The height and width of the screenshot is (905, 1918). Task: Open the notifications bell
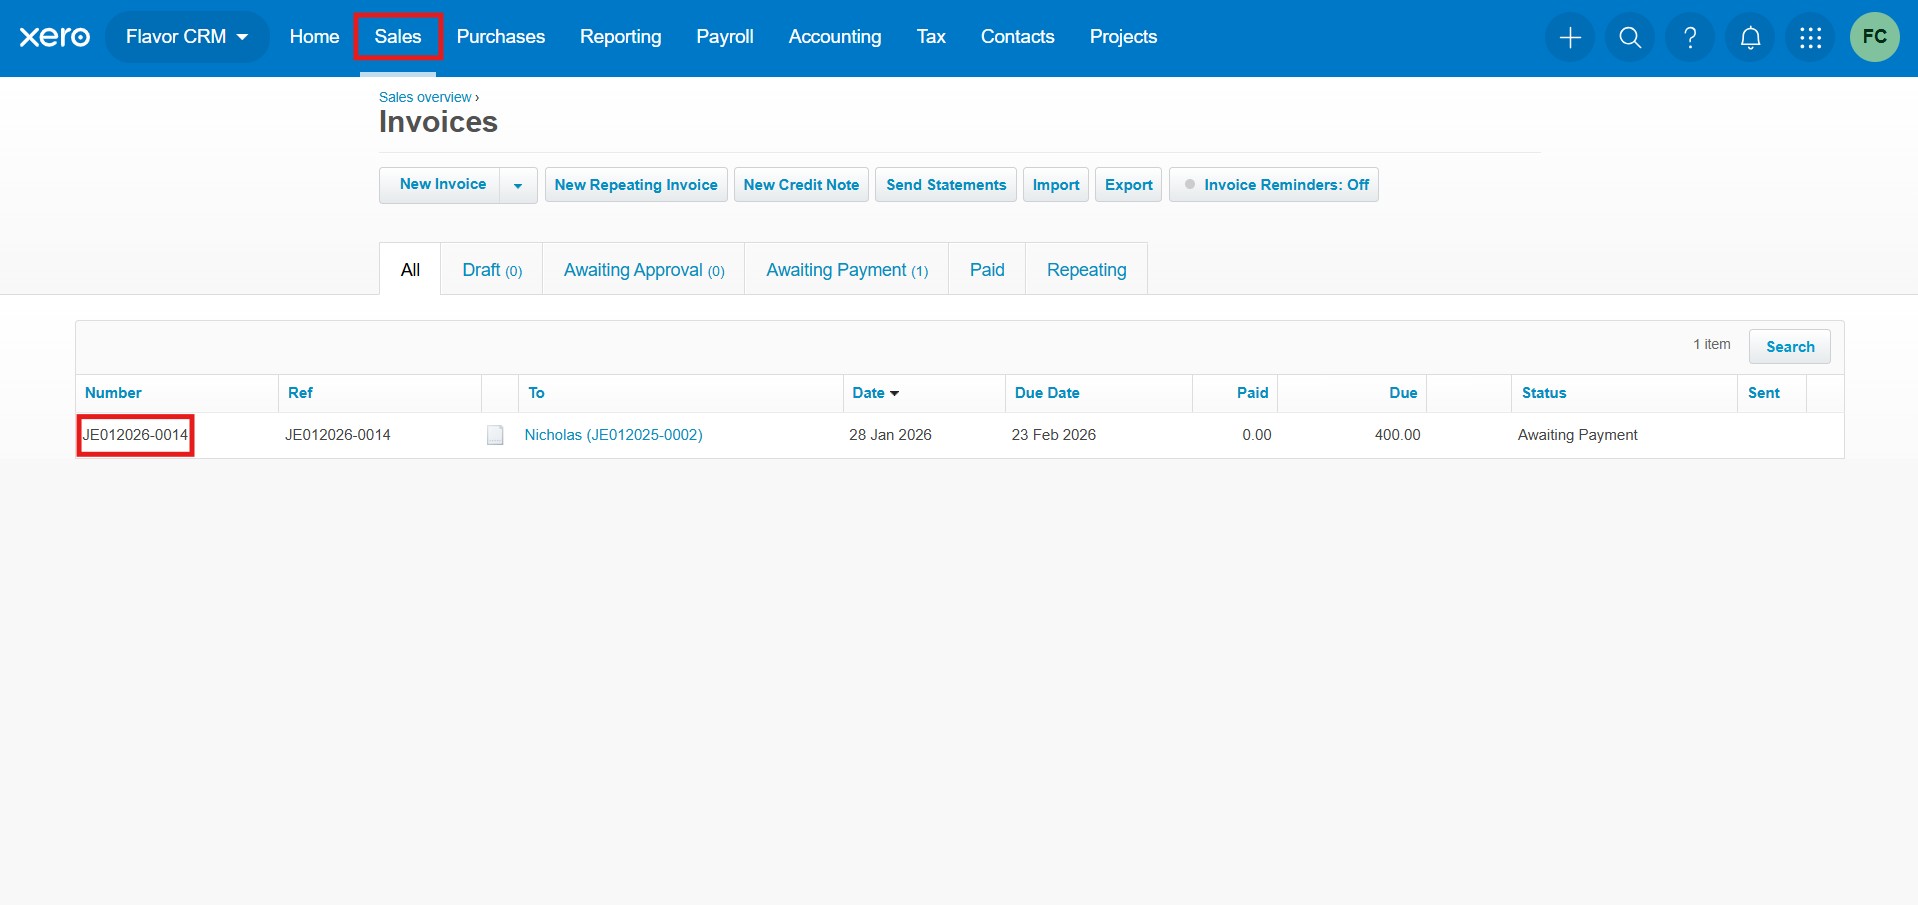pyautogui.click(x=1749, y=38)
